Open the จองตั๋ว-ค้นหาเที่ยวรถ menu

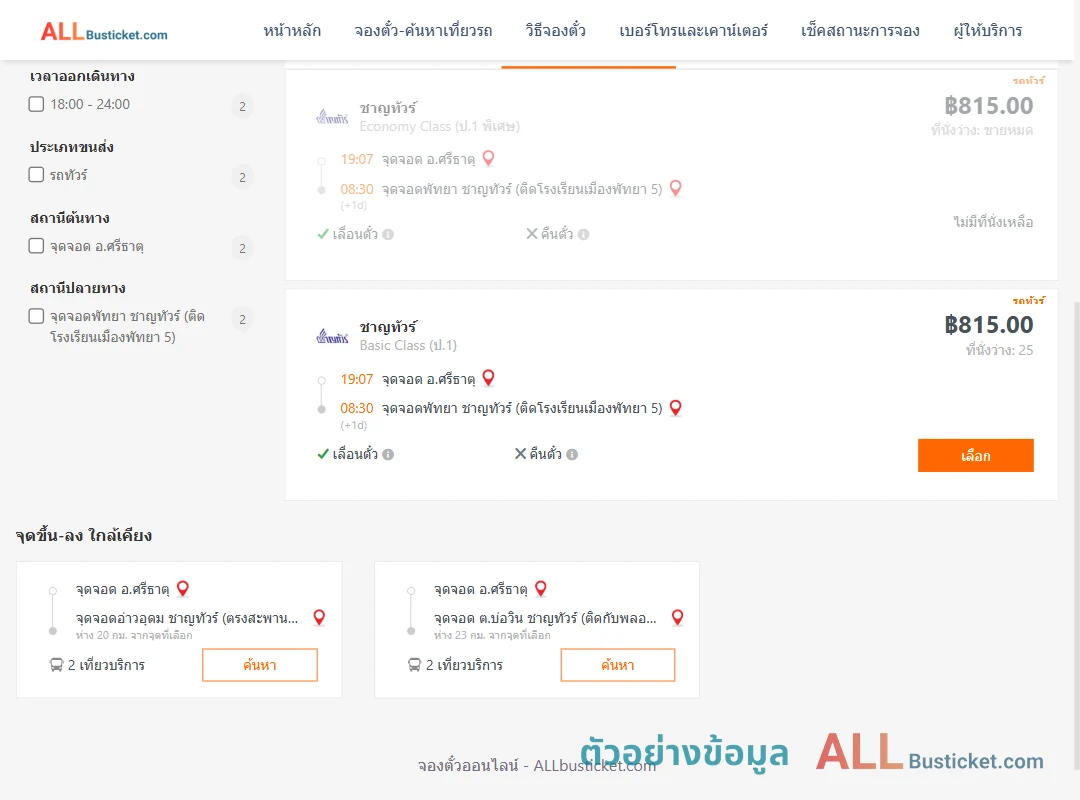pyautogui.click(x=423, y=30)
